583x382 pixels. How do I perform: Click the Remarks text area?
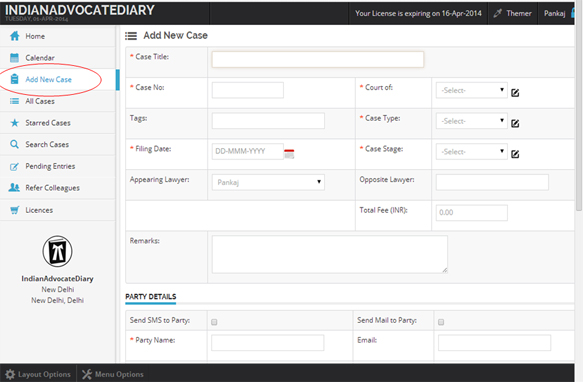pyautogui.click(x=330, y=254)
